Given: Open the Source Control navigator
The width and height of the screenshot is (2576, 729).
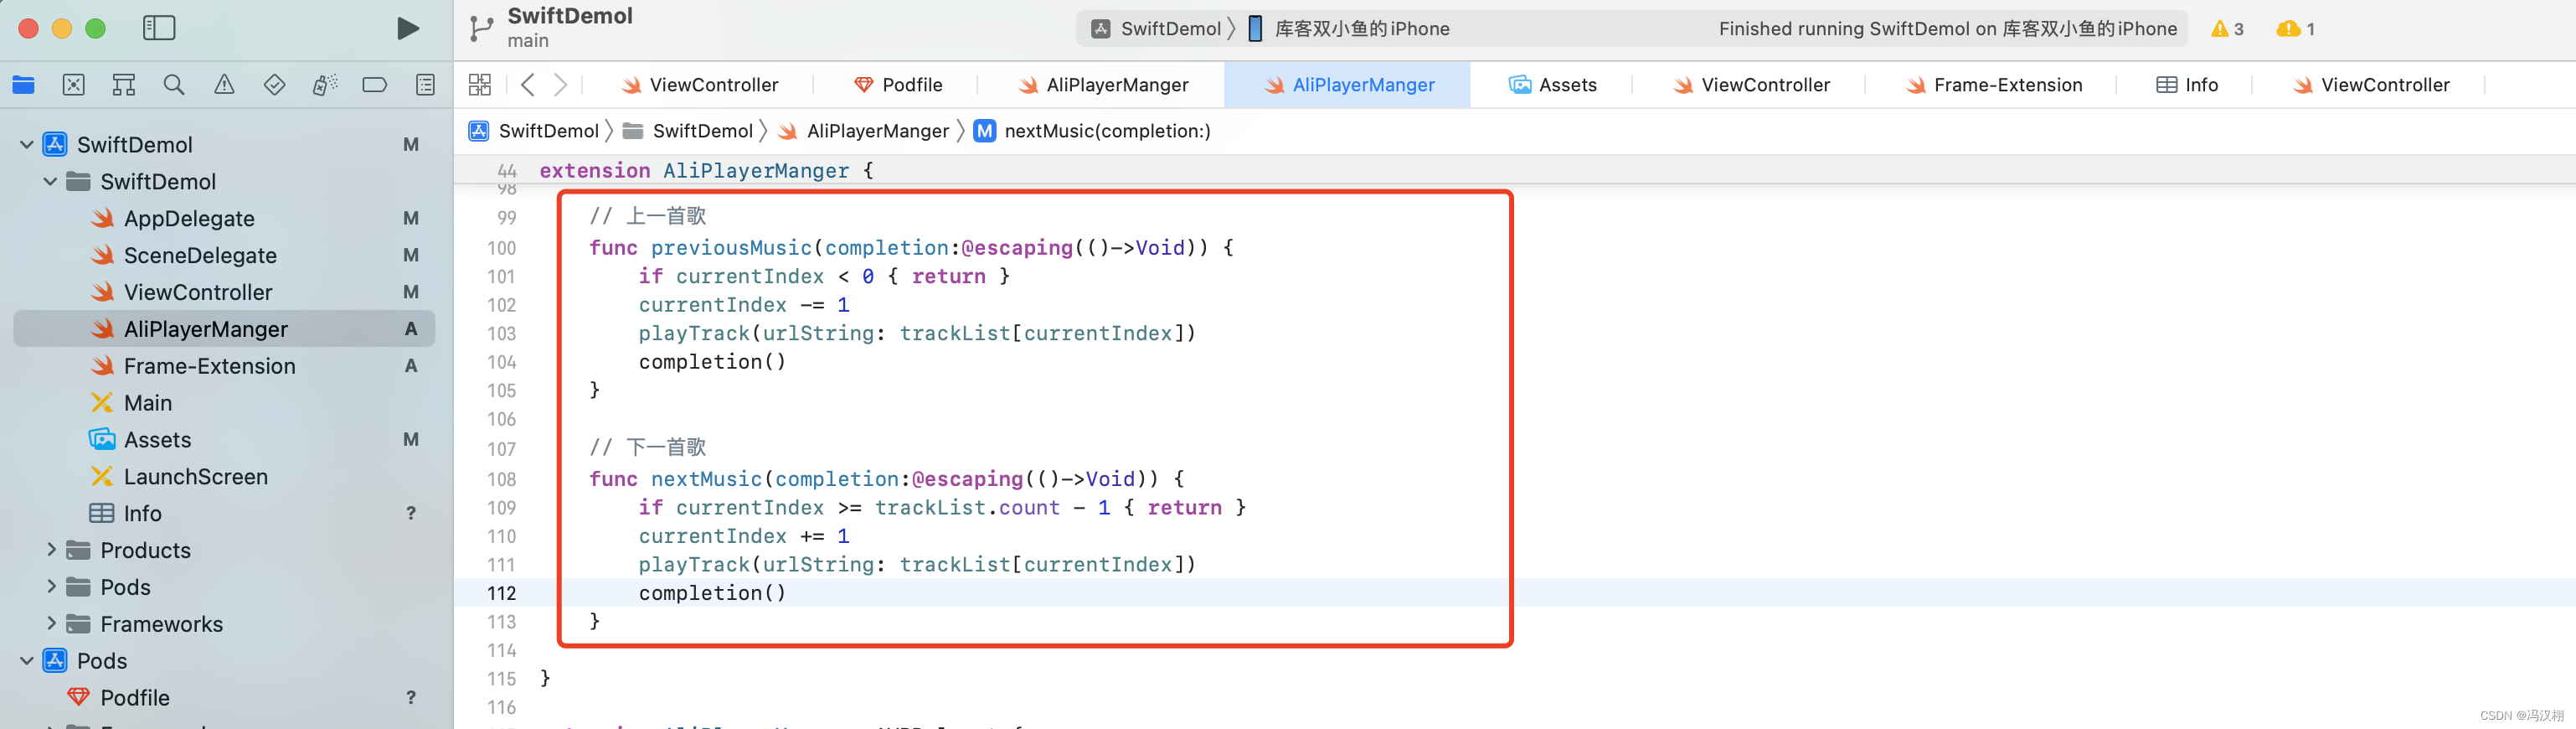Looking at the screenshot, I should 74,85.
